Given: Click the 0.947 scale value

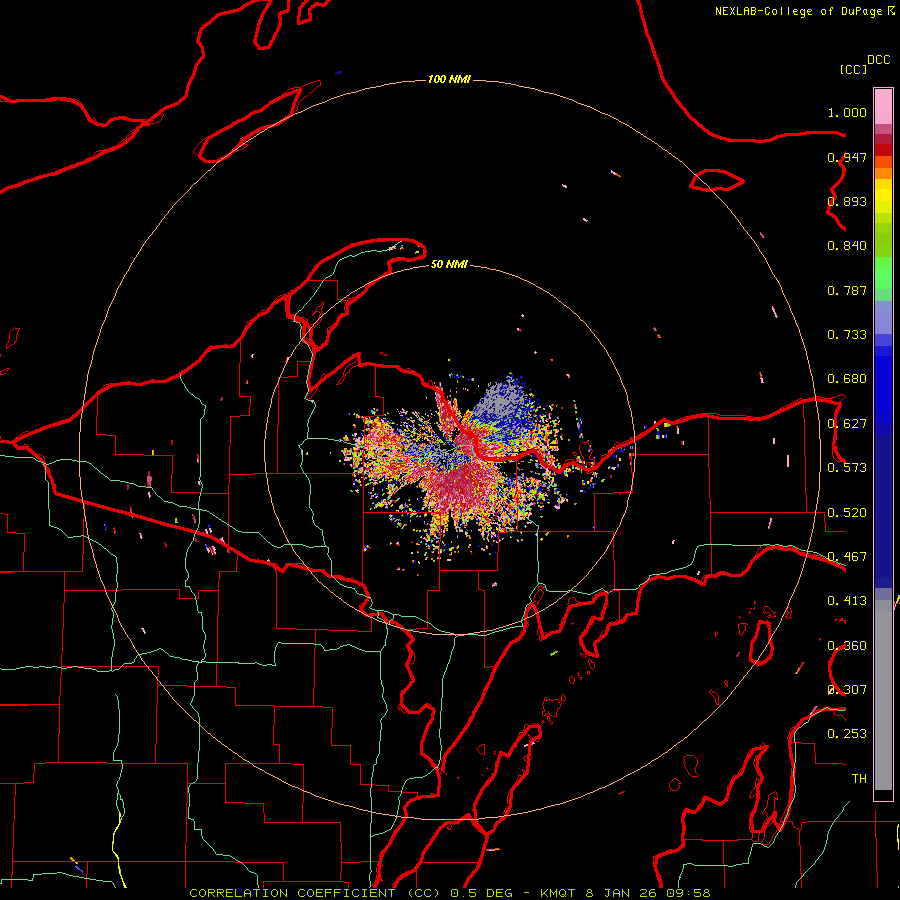Looking at the screenshot, I should 847,157.
